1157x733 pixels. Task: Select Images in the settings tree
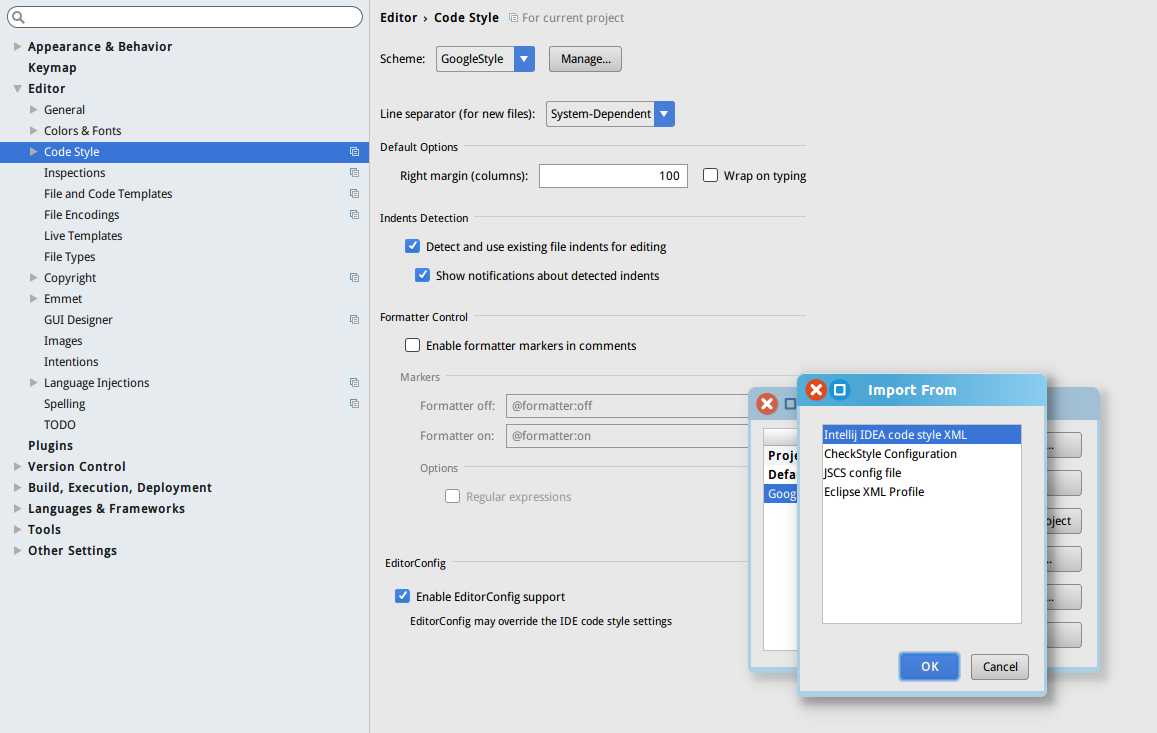coord(63,341)
